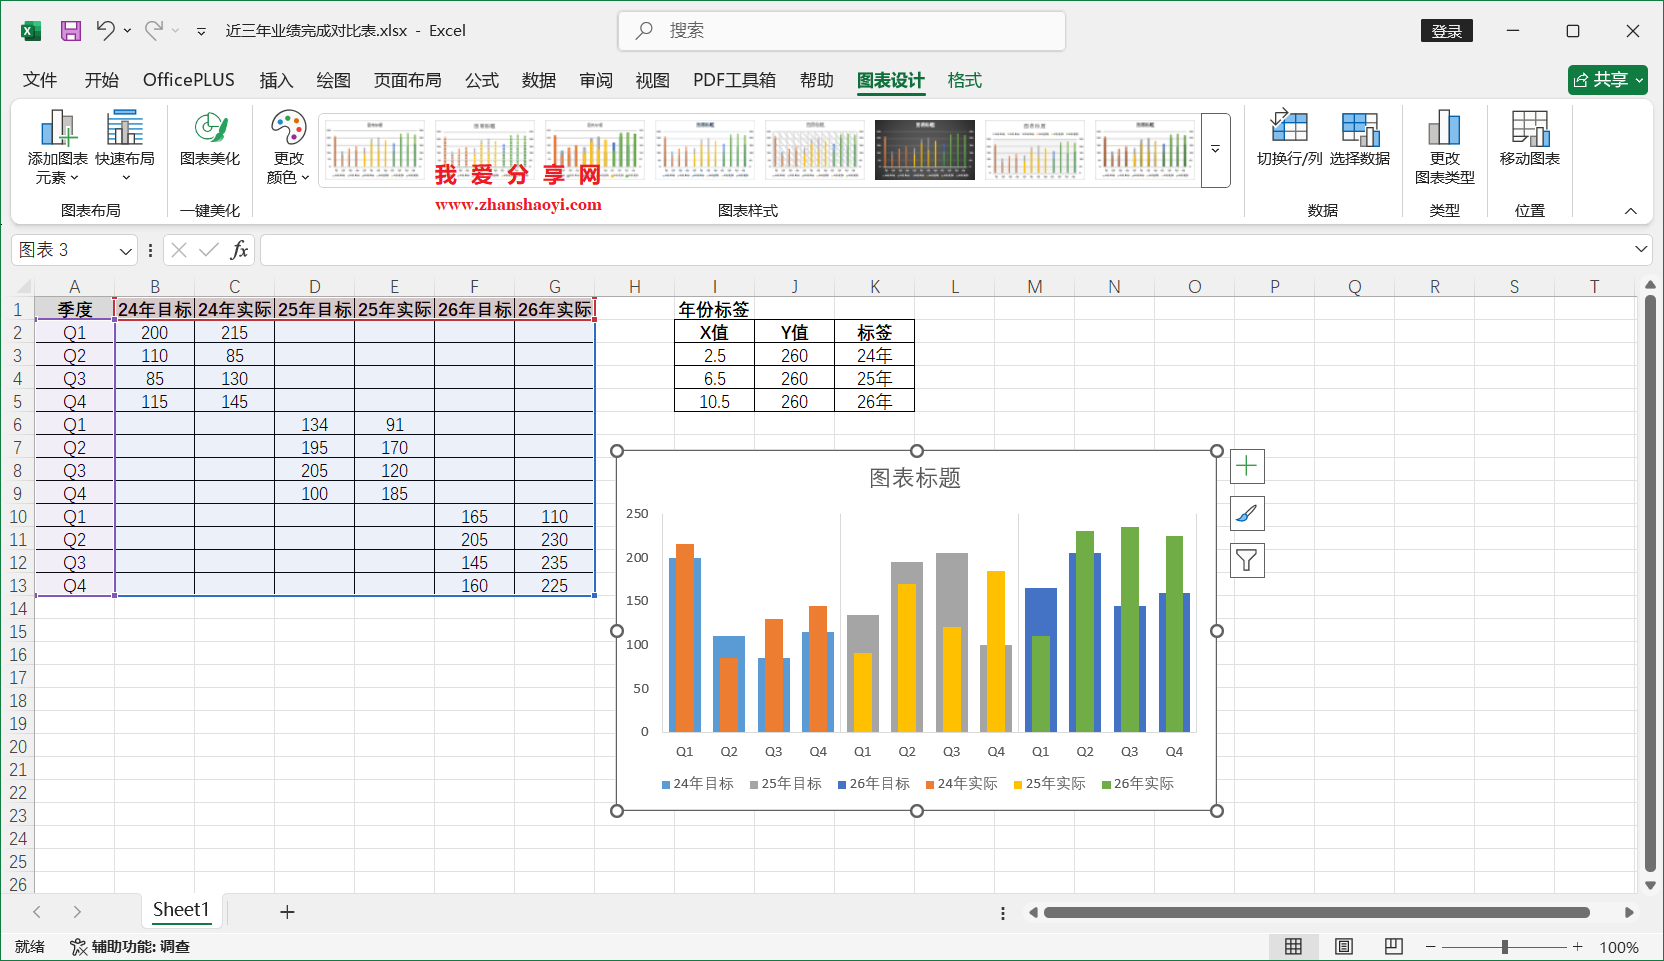Viewport: 1664px width, 961px height.
Task: Click legend entry 26年实际
Action: (1138, 784)
